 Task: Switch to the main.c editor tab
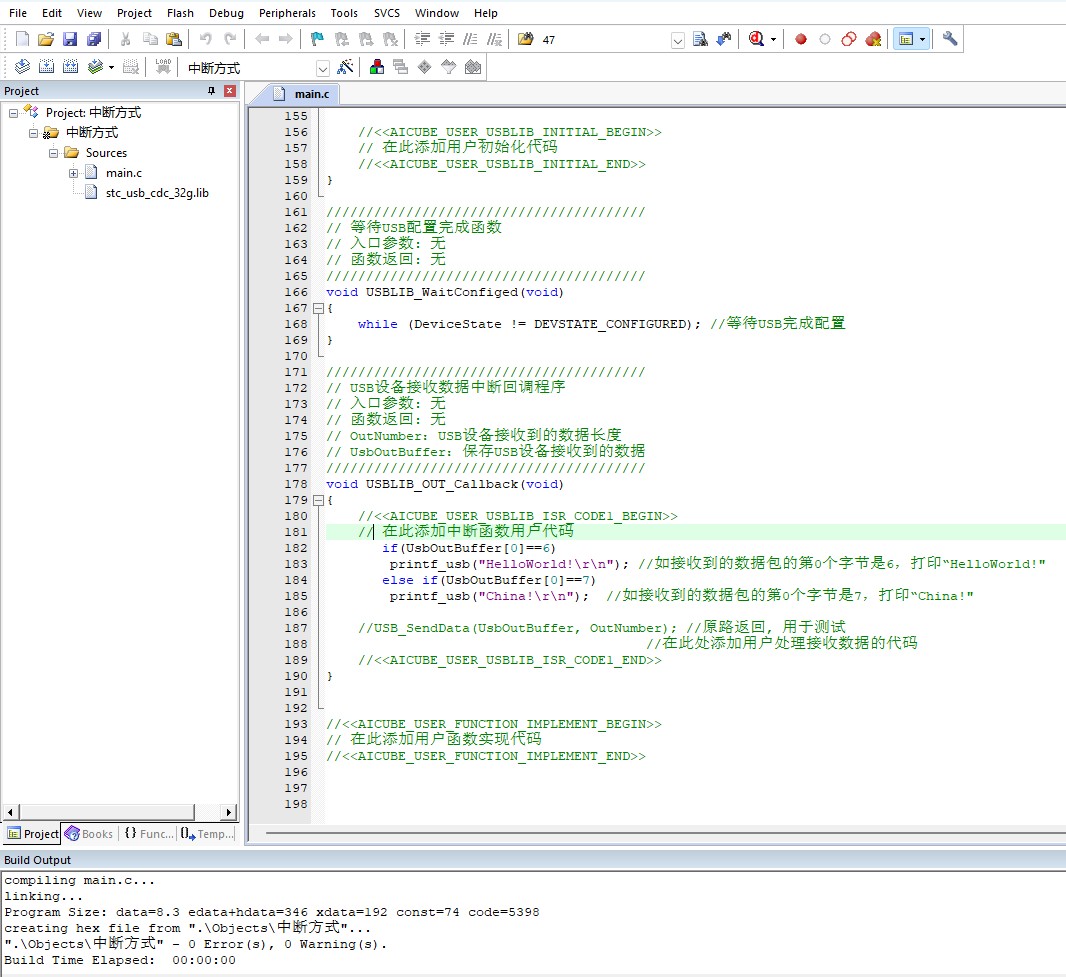[303, 94]
